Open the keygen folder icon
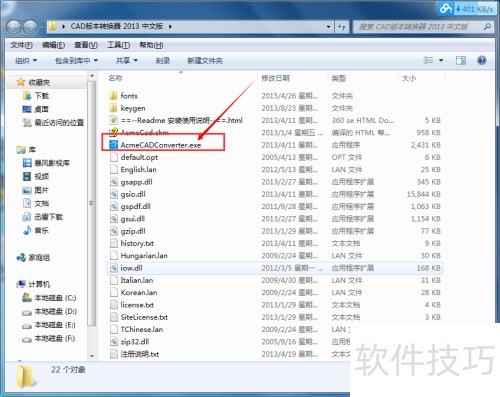This screenshot has height=397, width=500. [x=113, y=108]
